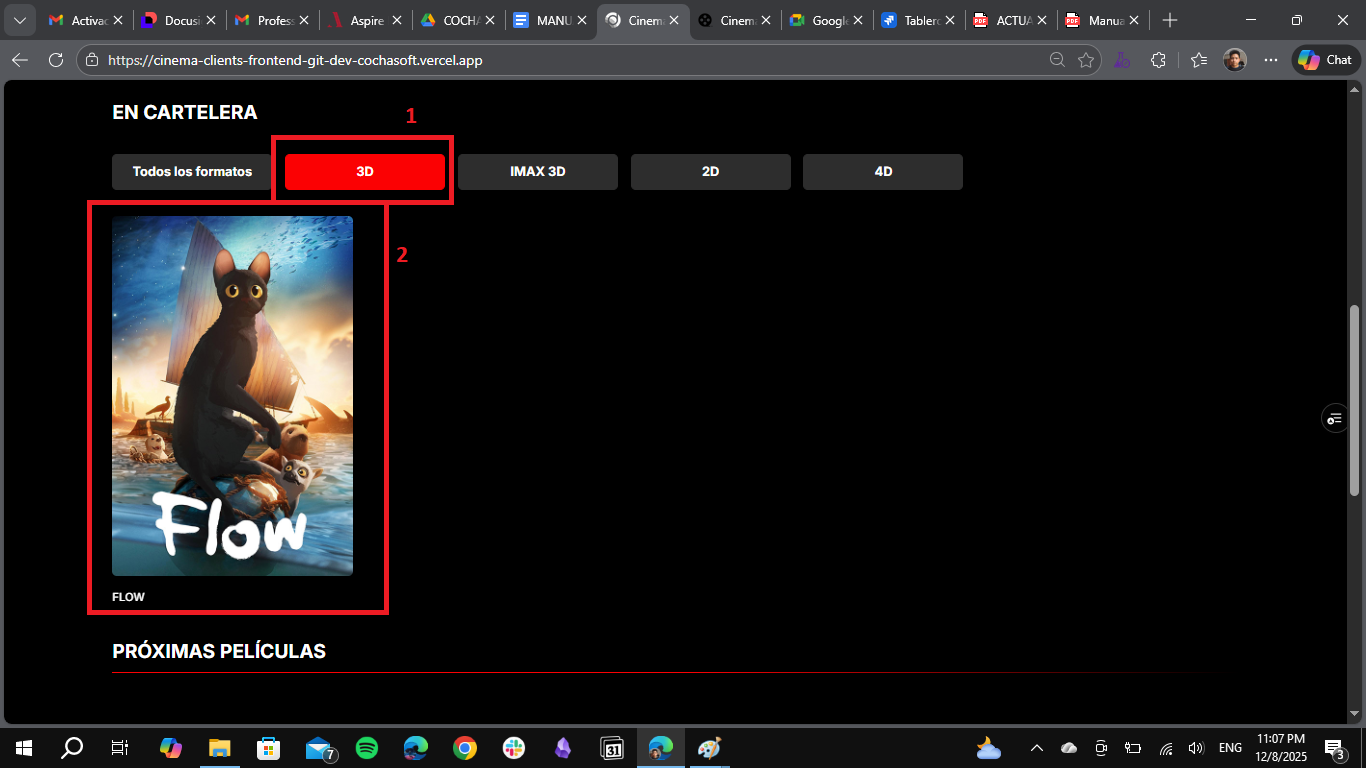
Task: Refresh the cinema page
Action: [55, 59]
